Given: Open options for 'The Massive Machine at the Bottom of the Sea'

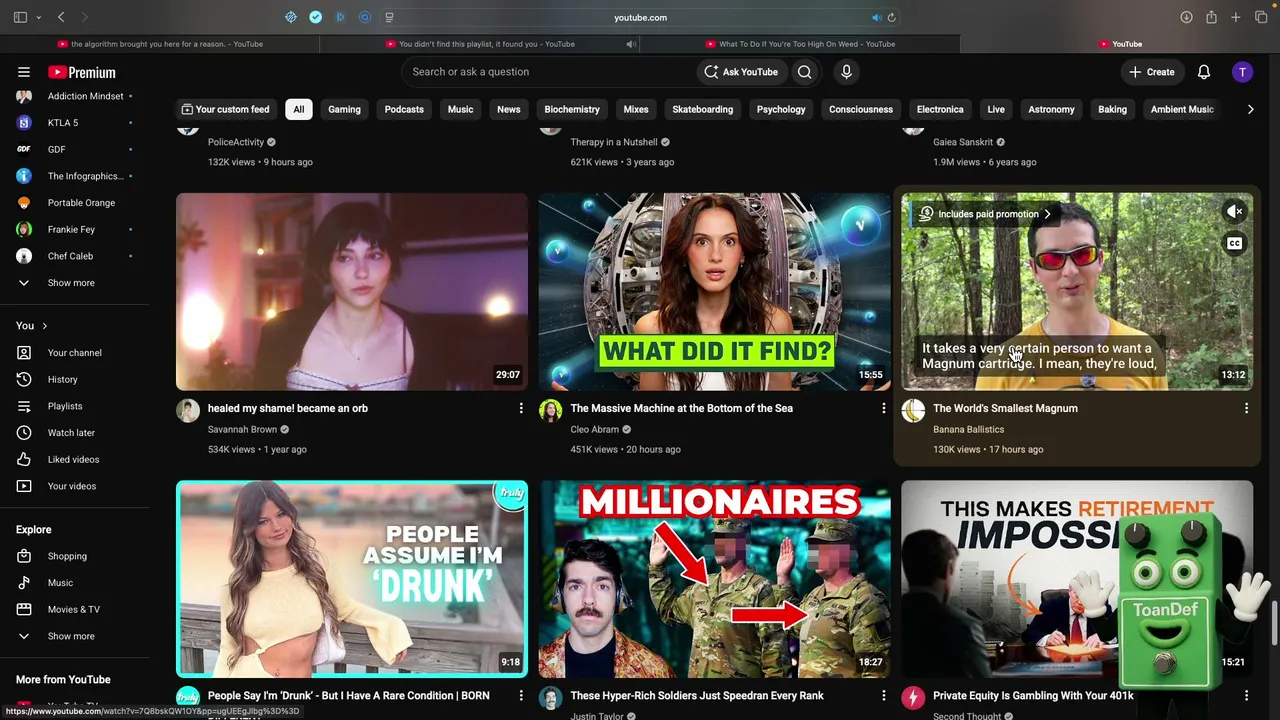Looking at the screenshot, I should pyautogui.click(x=883, y=408).
